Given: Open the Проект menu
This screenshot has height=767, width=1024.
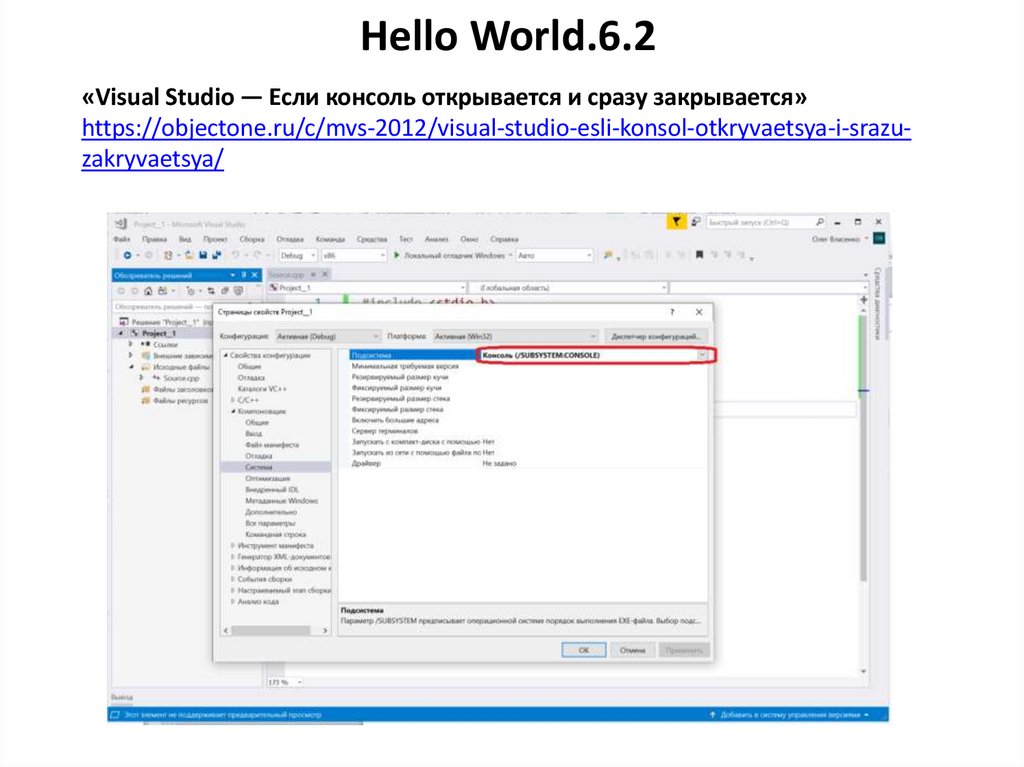Looking at the screenshot, I should pyautogui.click(x=215, y=239).
